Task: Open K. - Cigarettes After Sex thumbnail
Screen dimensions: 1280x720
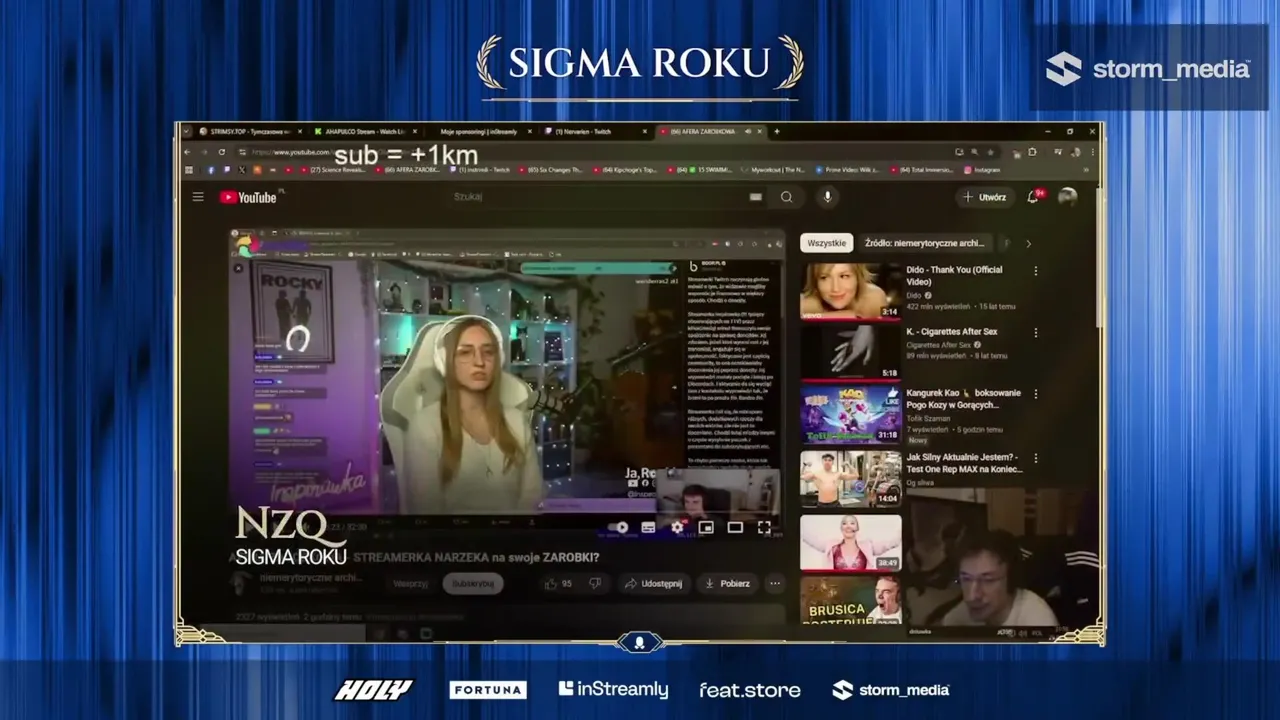Action: click(850, 353)
